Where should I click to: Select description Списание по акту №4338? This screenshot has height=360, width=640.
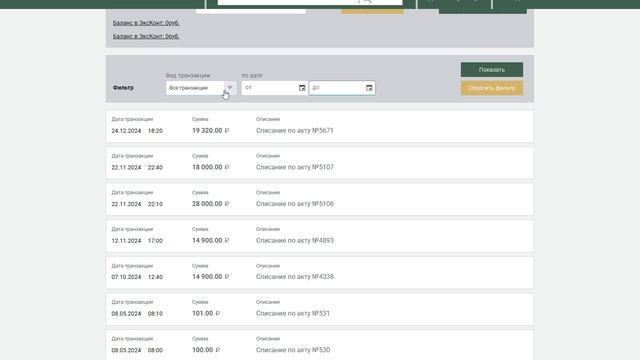coord(295,277)
